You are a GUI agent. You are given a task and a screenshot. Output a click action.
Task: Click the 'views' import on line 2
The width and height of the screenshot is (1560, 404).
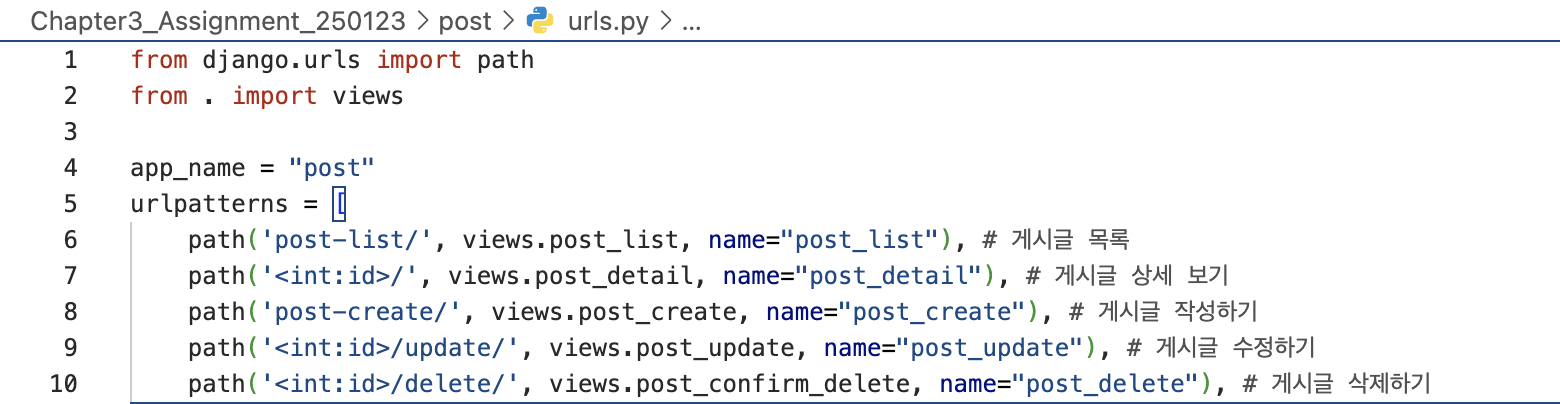coord(368,96)
